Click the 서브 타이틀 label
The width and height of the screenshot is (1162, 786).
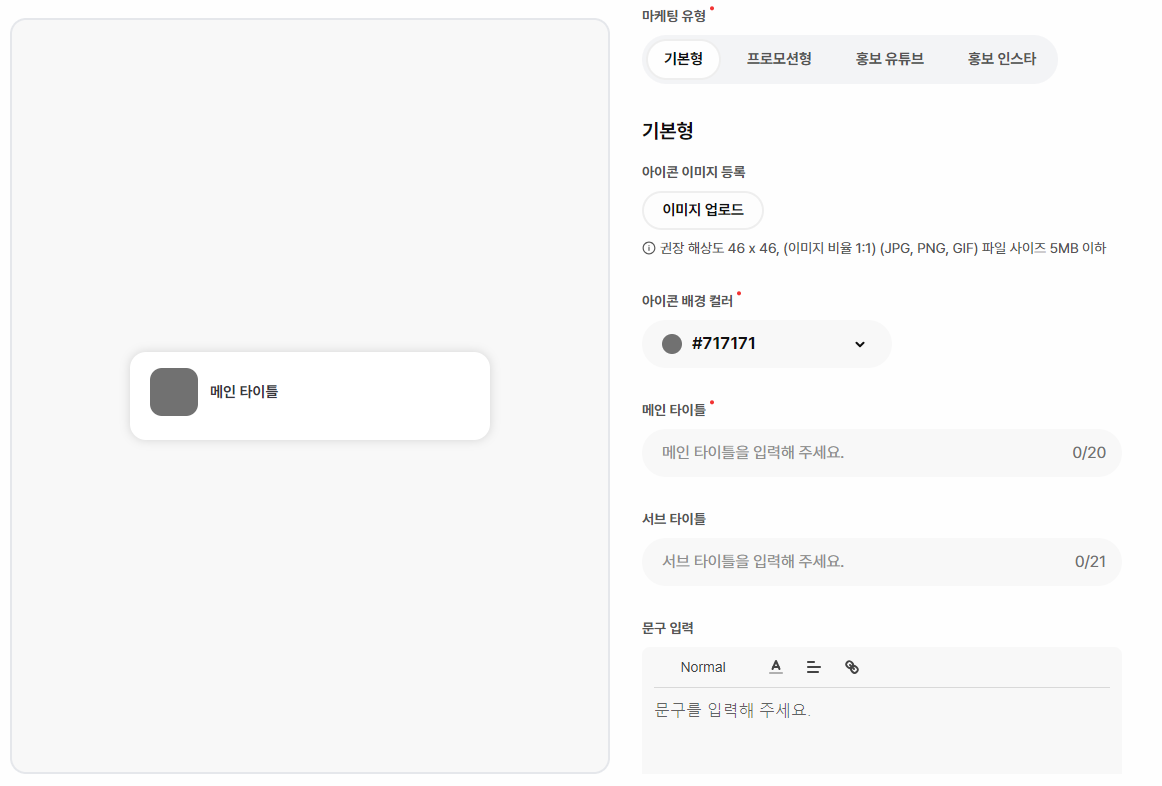[x=674, y=519]
